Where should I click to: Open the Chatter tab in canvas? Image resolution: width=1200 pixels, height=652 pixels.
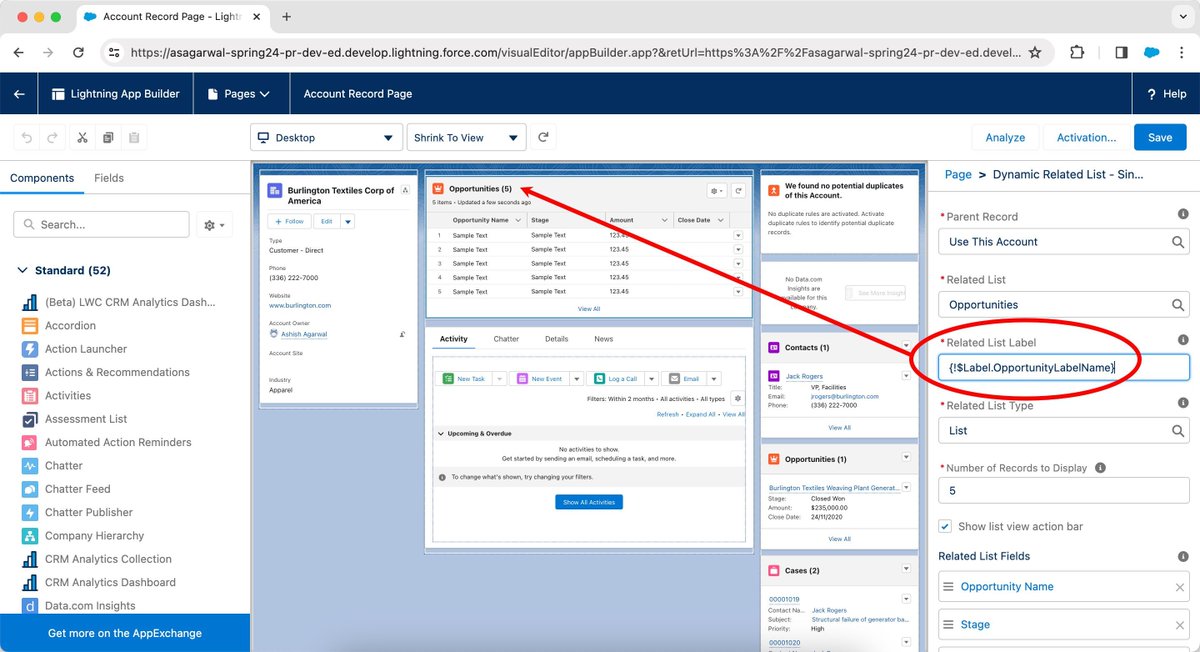point(506,339)
